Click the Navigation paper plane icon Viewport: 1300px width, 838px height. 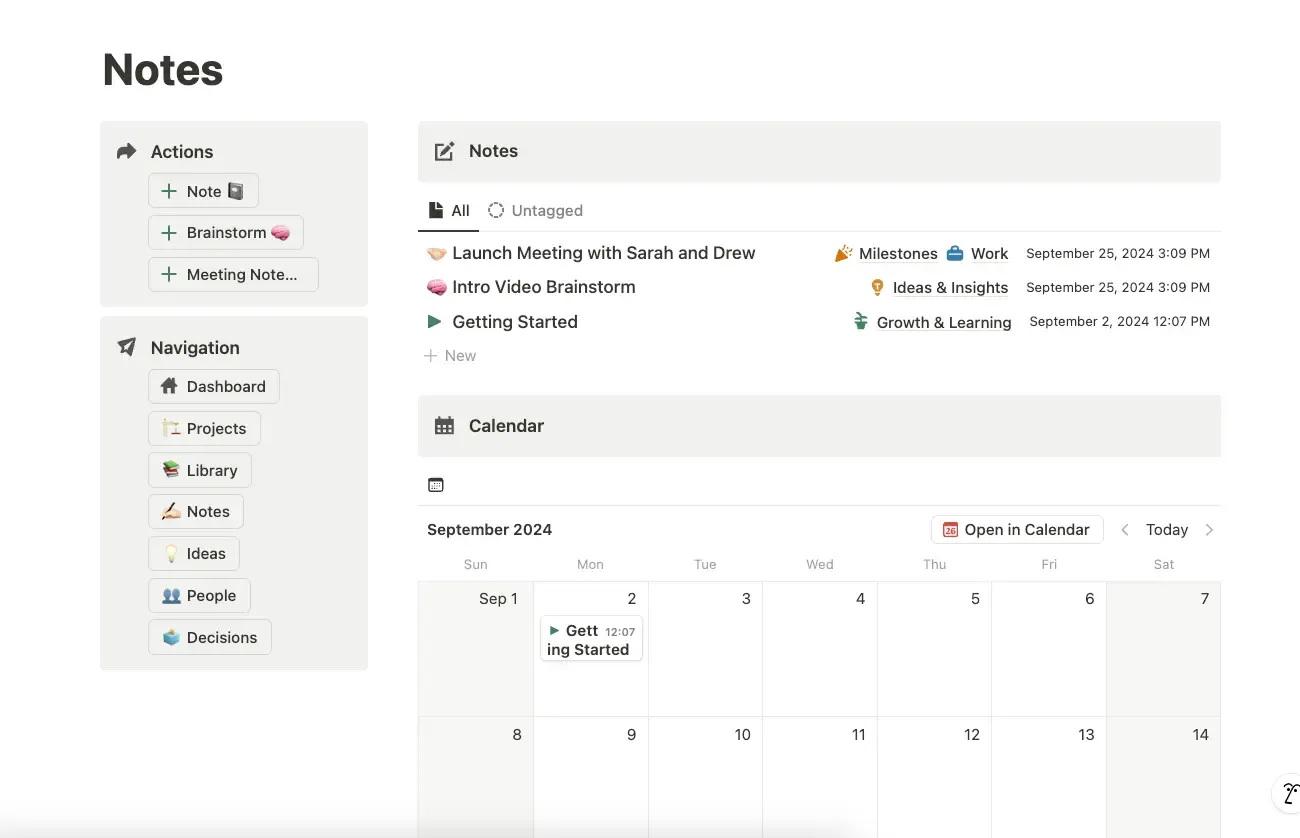point(126,347)
